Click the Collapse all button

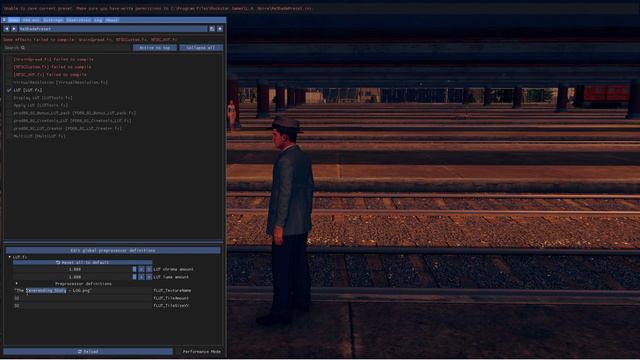pos(201,48)
